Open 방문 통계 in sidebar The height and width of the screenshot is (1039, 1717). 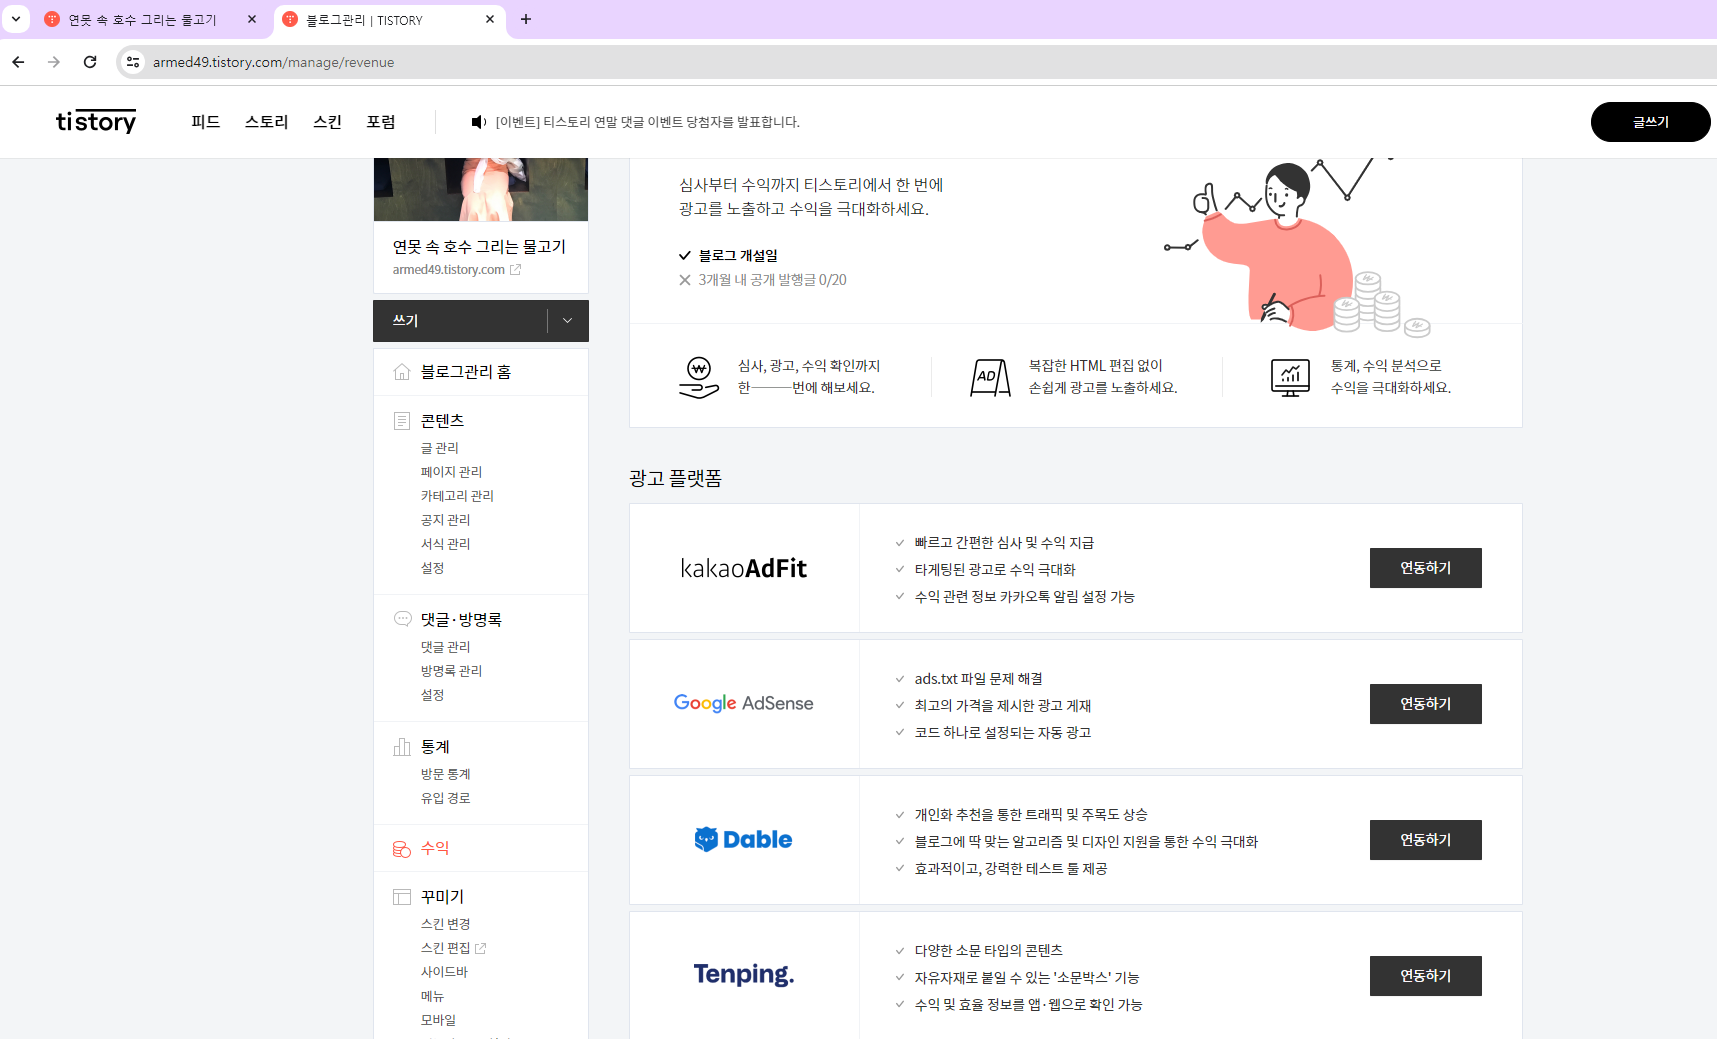pos(445,774)
